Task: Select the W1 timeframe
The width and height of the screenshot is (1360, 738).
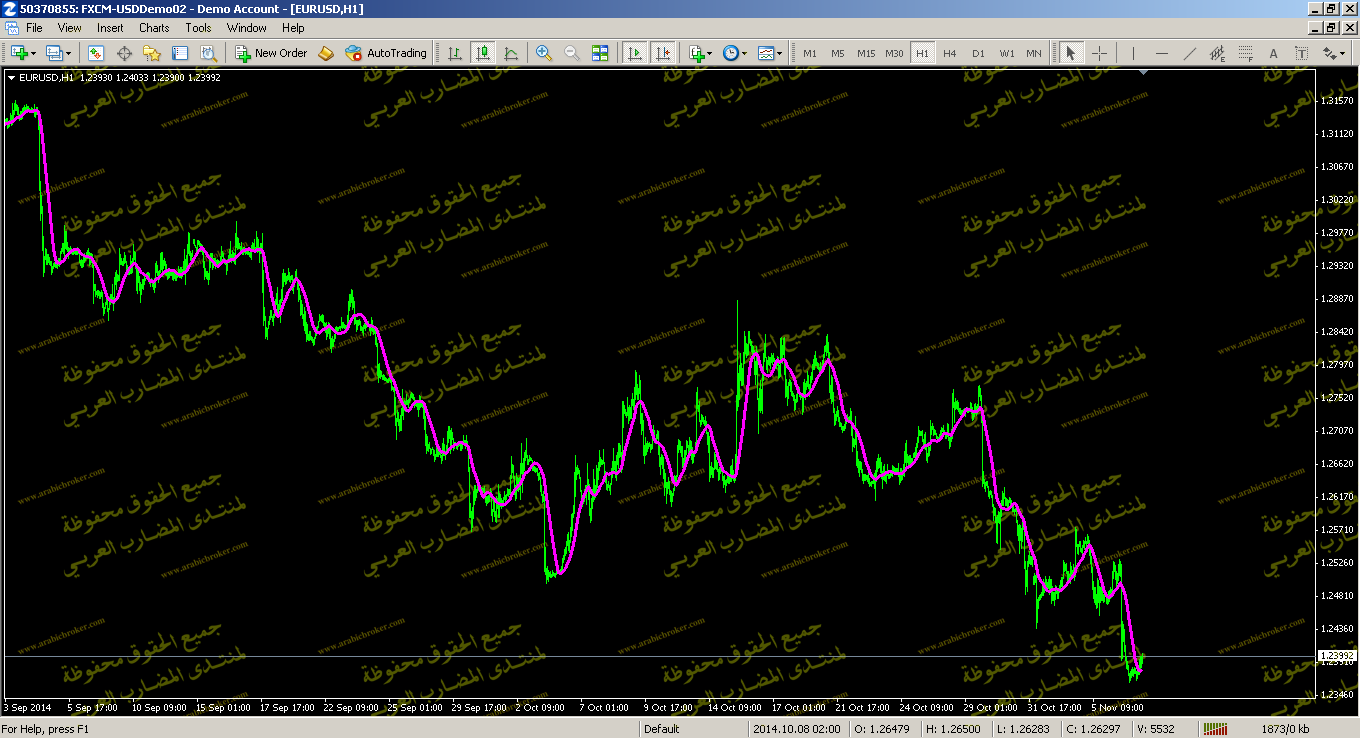Action: click(1006, 53)
